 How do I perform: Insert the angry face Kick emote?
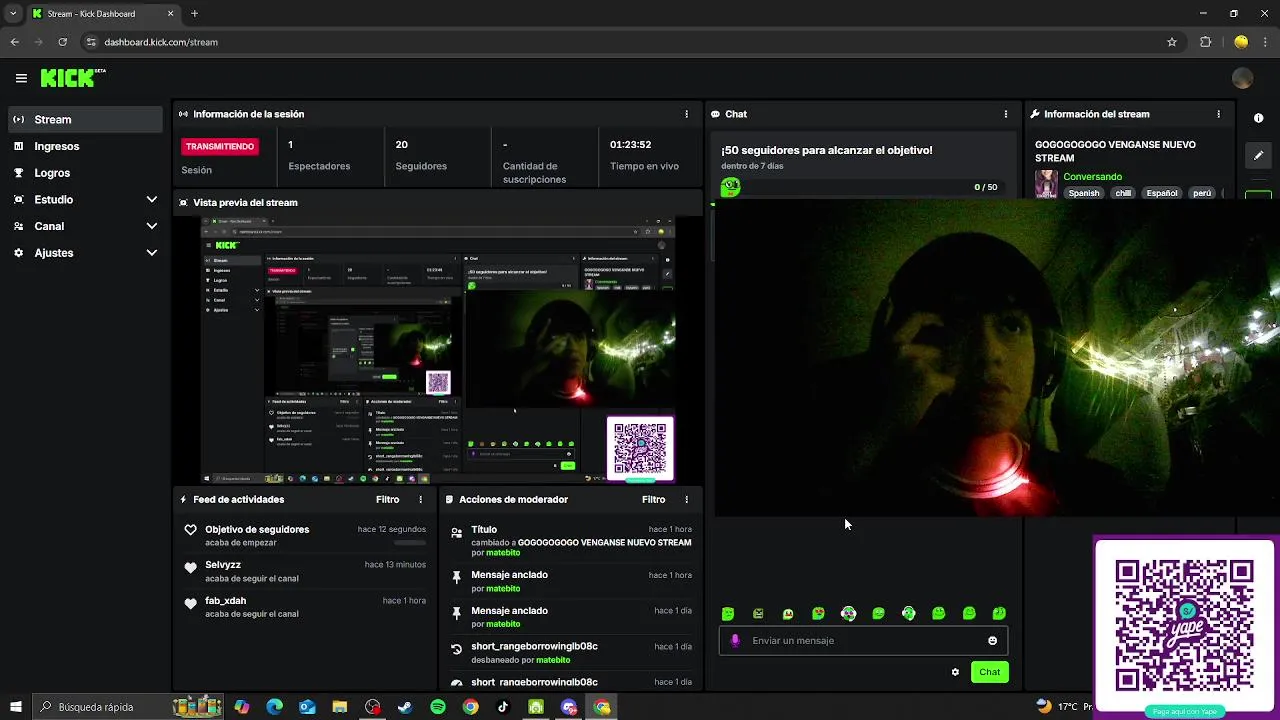coord(758,613)
